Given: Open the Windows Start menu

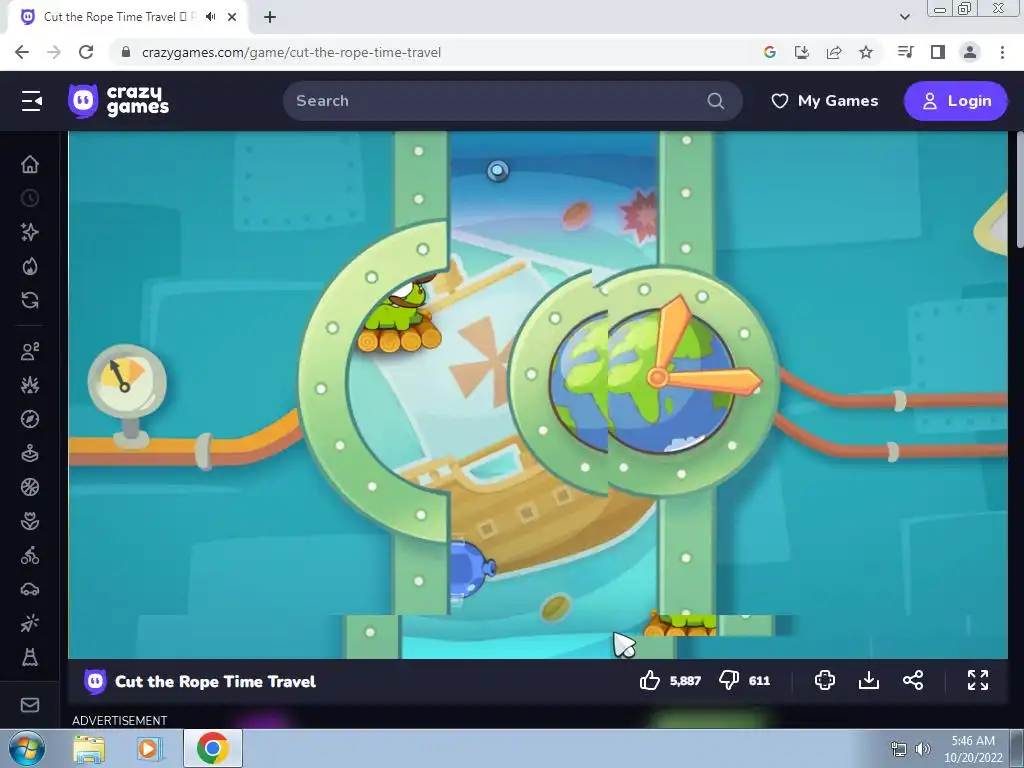Looking at the screenshot, I should point(27,748).
